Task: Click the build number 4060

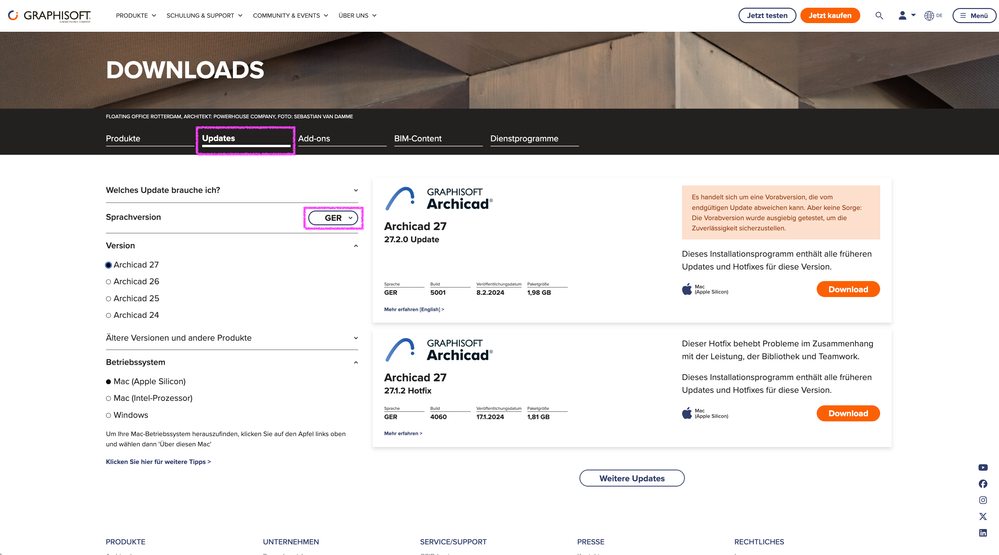Action: 438,417
